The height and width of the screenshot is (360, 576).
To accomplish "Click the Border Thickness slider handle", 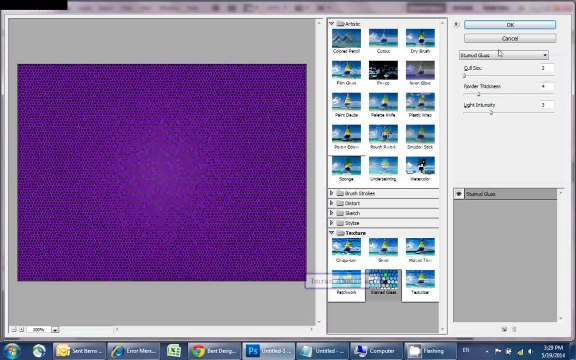I will (478, 94).
